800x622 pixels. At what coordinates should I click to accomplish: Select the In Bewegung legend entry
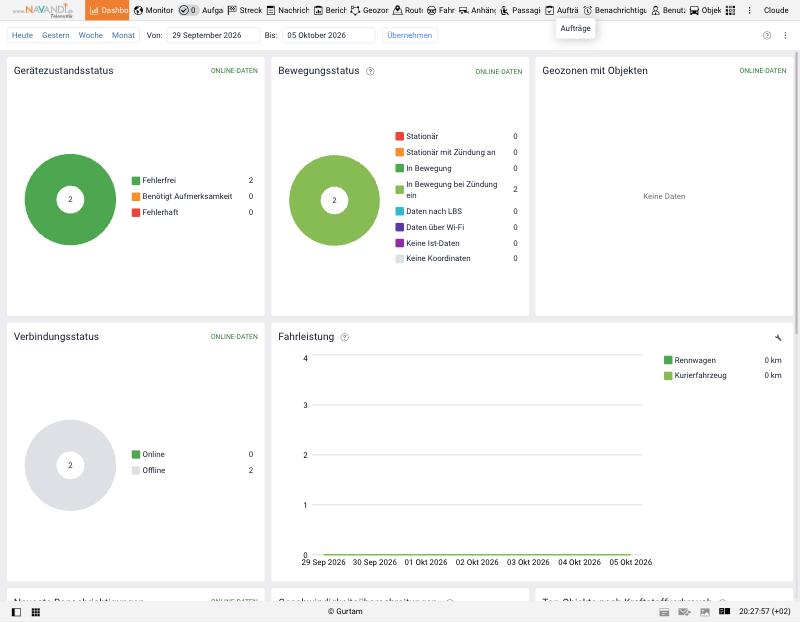[x=457, y=168]
